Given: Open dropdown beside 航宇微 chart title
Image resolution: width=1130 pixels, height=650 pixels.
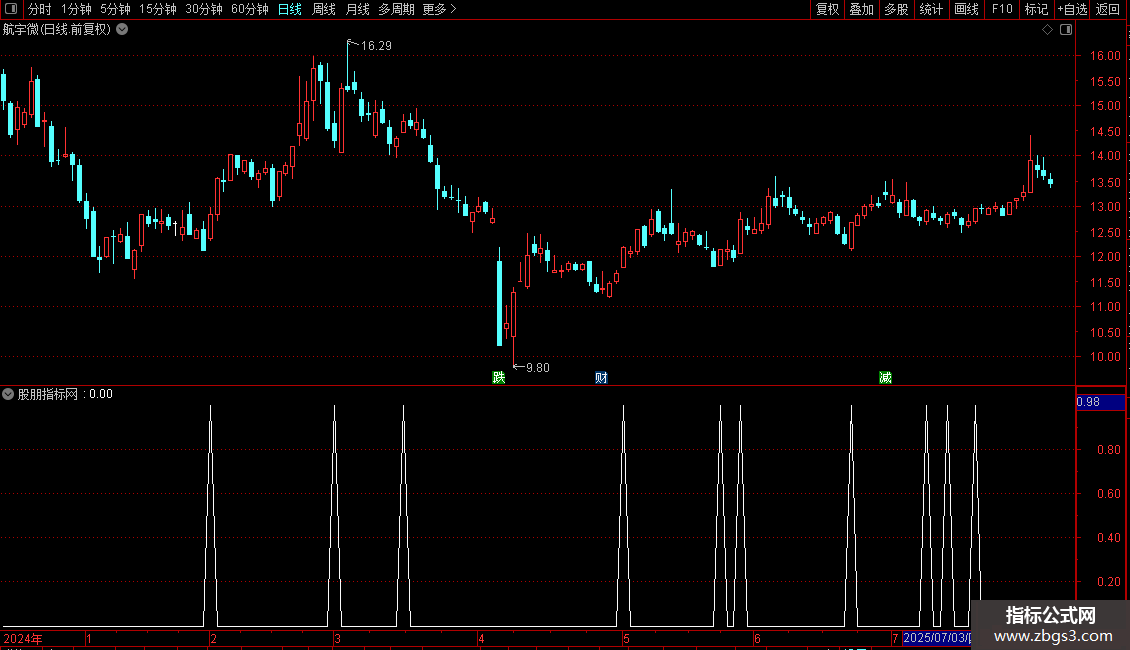Looking at the screenshot, I should pos(123,29).
